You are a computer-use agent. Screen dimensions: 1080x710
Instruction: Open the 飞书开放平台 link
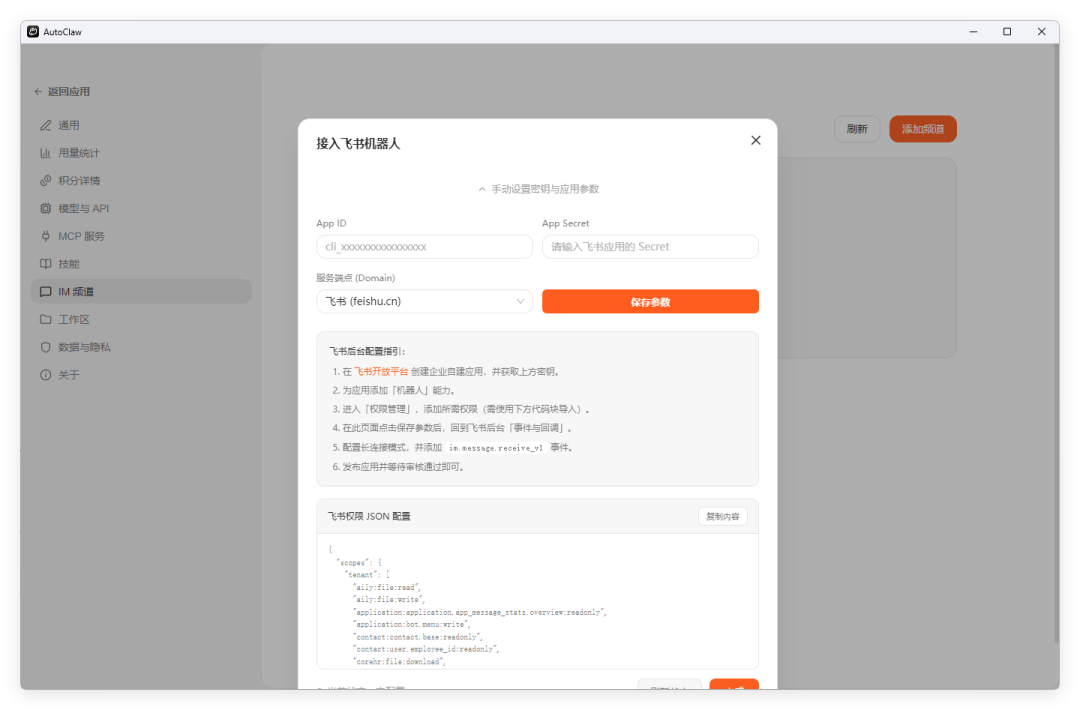[x=381, y=372]
